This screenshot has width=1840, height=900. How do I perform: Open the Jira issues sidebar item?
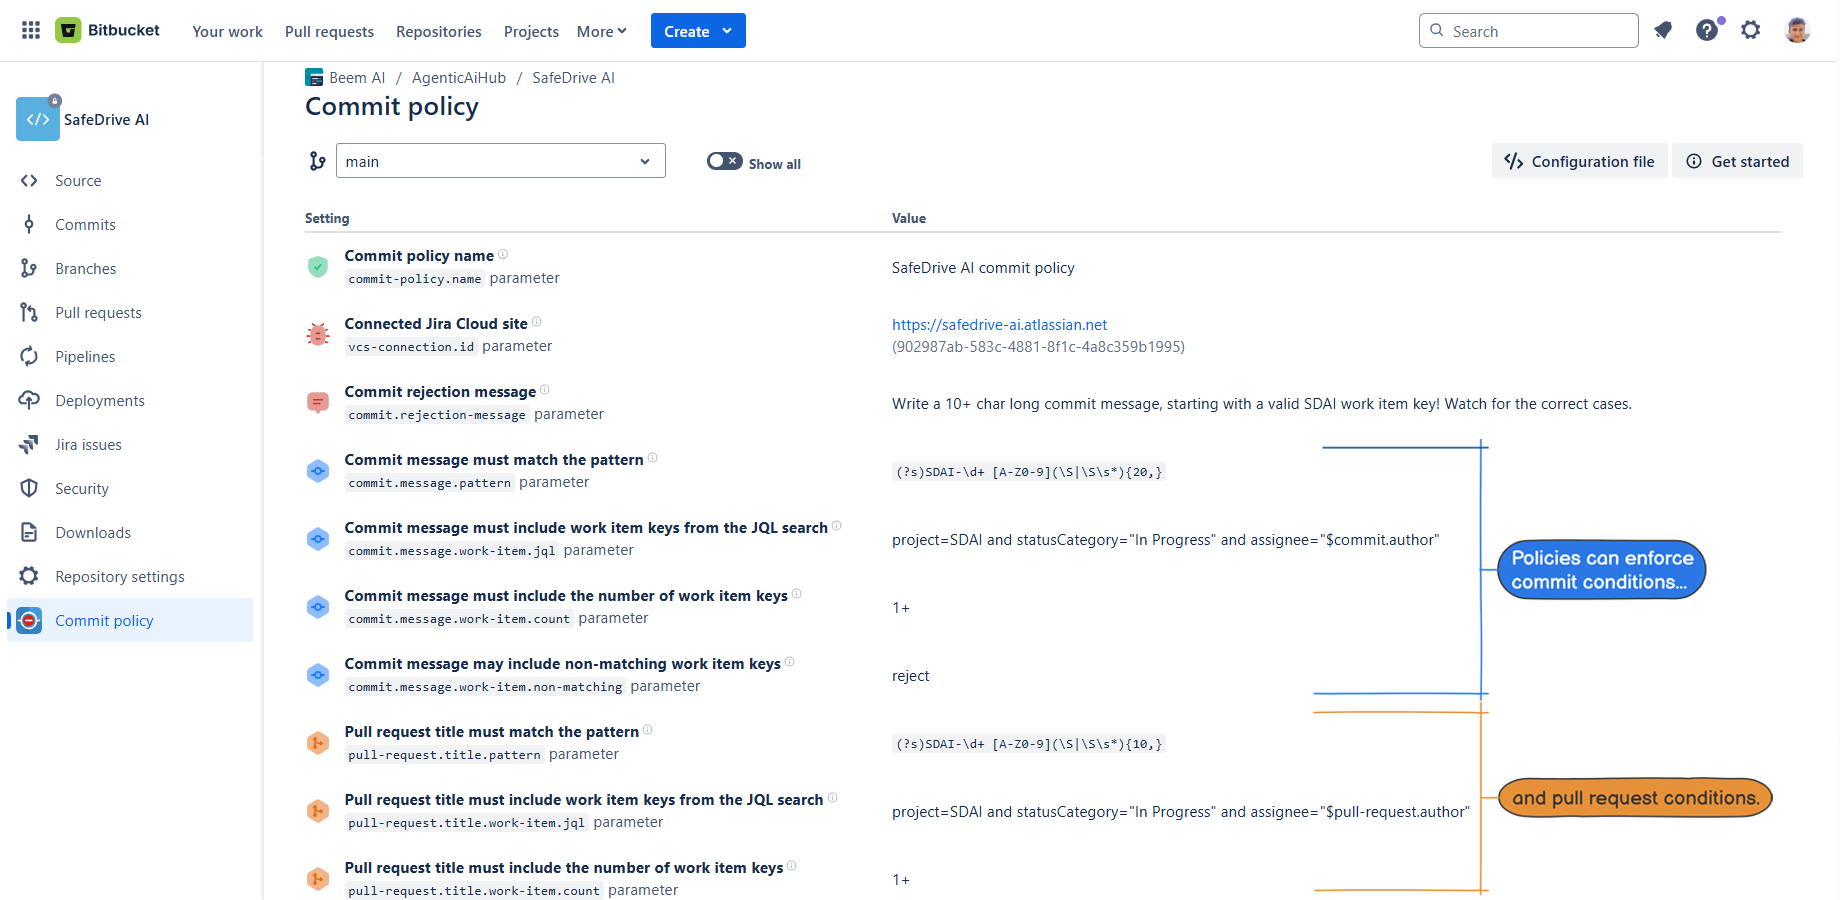[x=88, y=444]
